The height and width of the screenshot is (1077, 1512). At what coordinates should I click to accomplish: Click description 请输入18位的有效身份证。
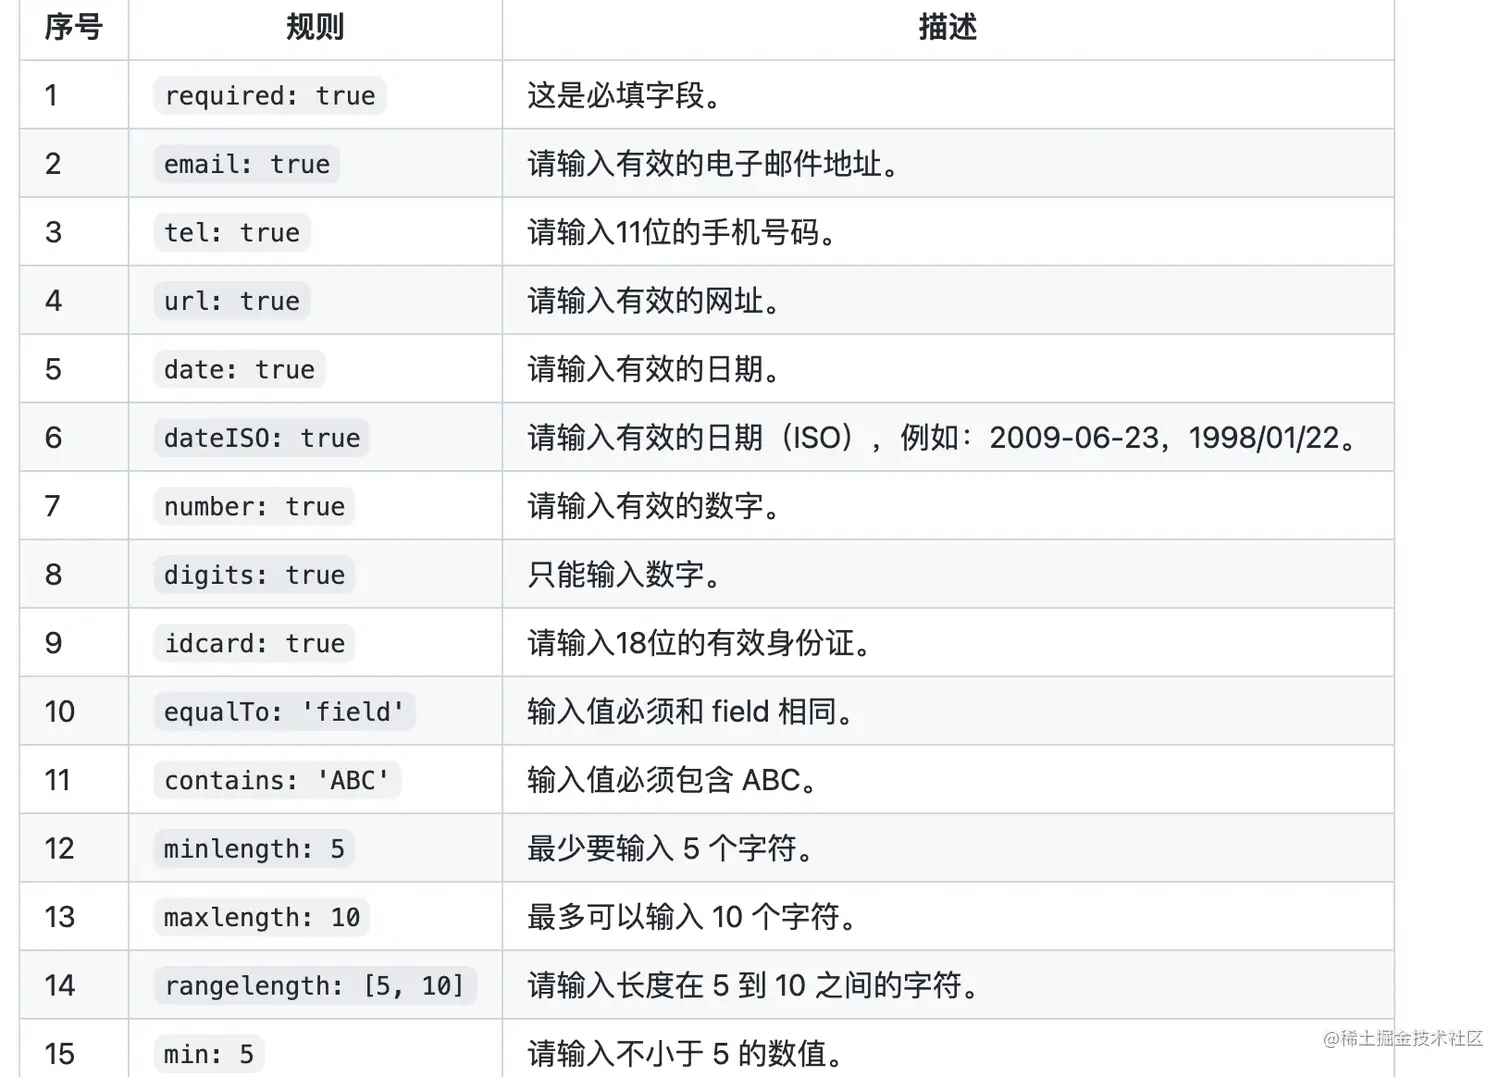700,644
